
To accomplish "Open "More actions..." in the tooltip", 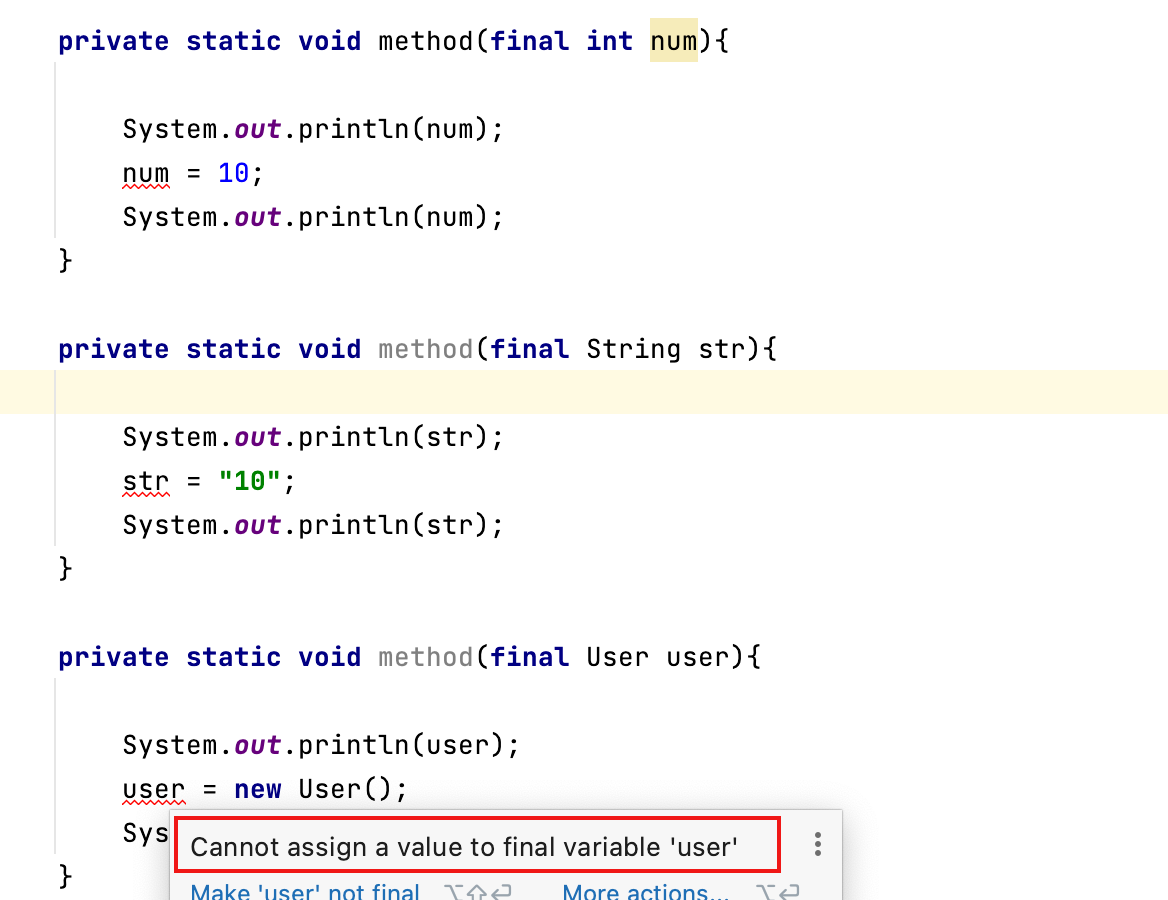I will [x=645, y=891].
